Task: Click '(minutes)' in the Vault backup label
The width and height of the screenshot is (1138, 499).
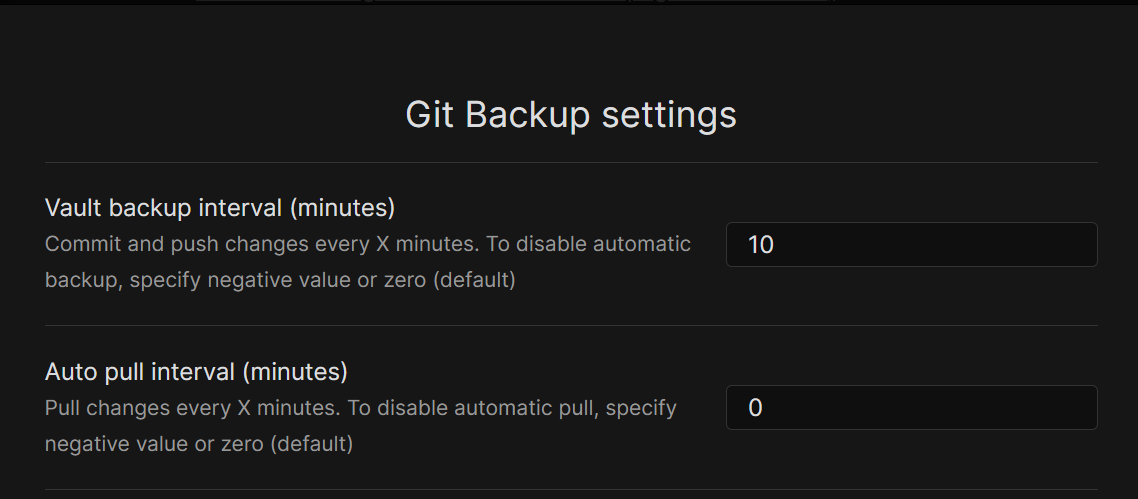Action: click(343, 208)
